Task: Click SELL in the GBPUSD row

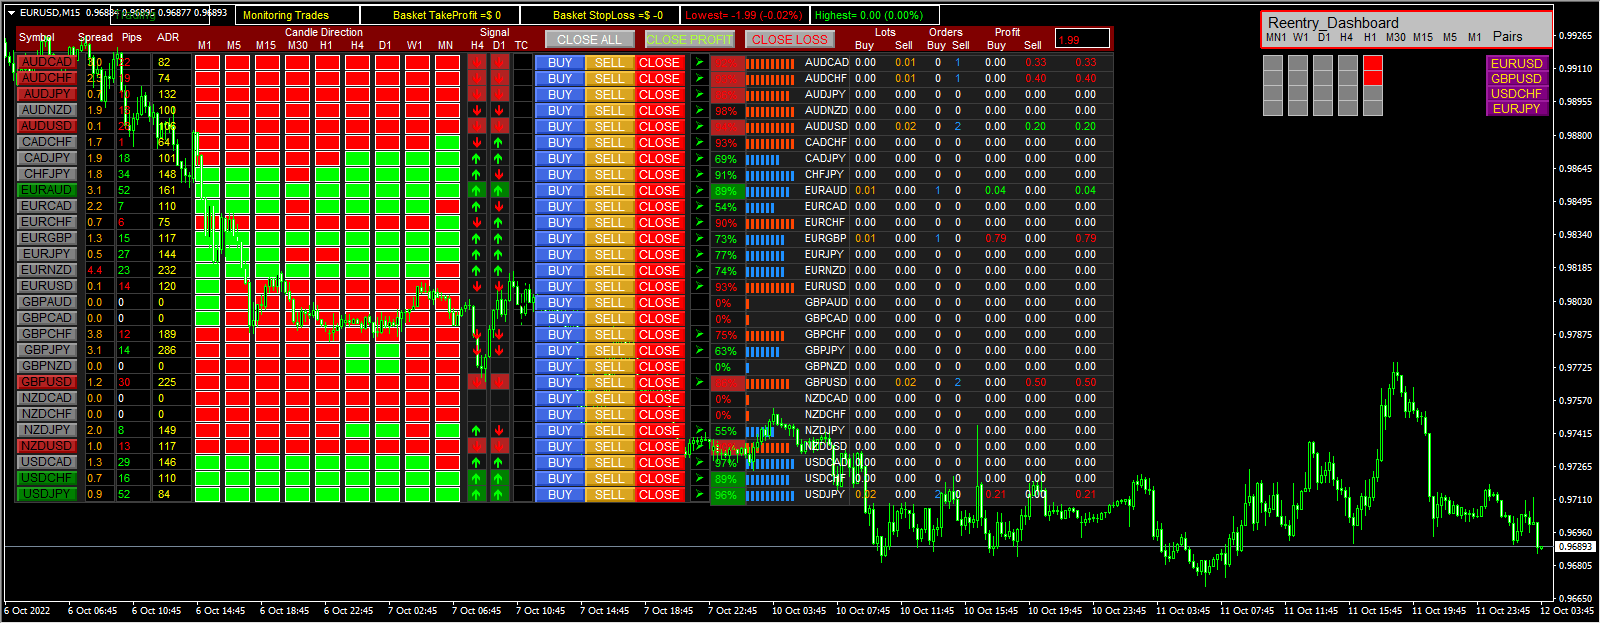Action: tap(609, 382)
